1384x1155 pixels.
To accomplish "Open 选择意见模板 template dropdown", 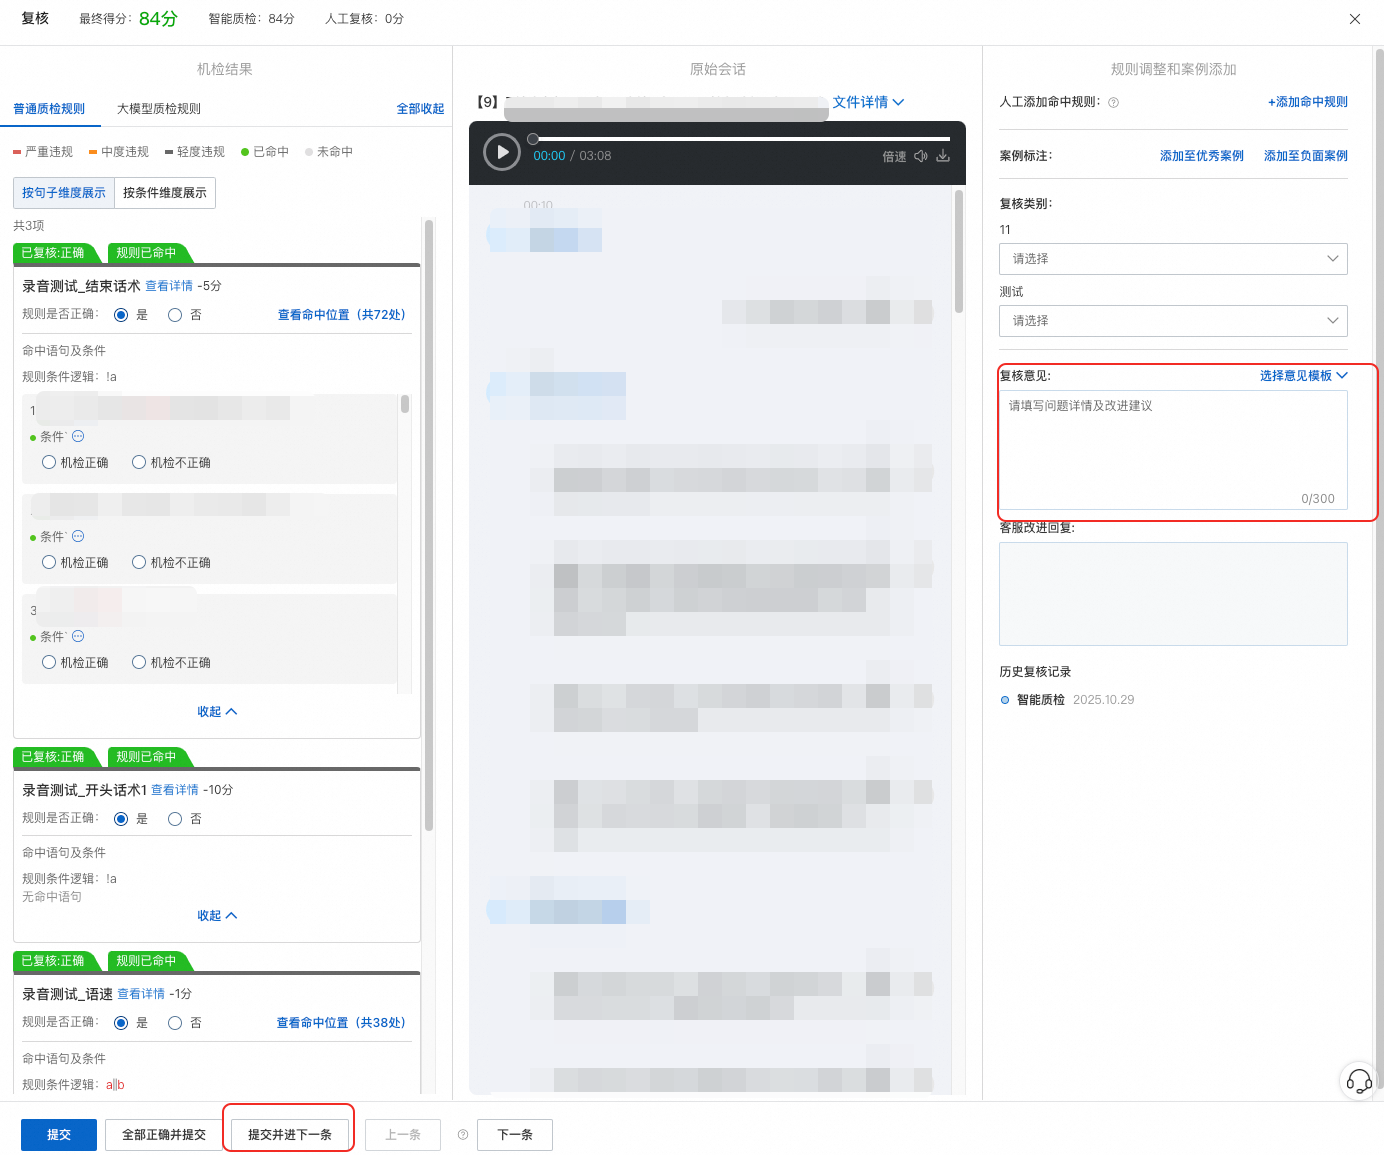I will pyautogui.click(x=1304, y=376).
